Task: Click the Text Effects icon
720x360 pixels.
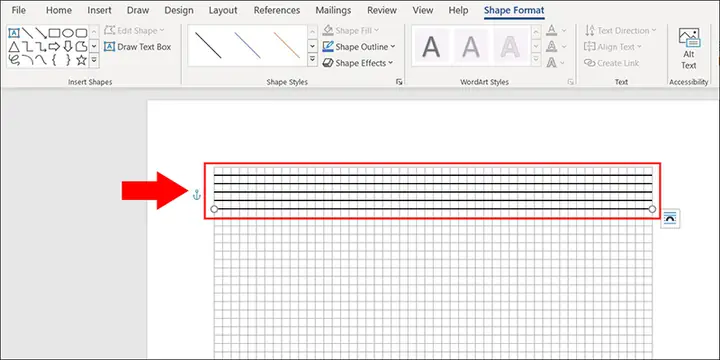Action: (552, 63)
